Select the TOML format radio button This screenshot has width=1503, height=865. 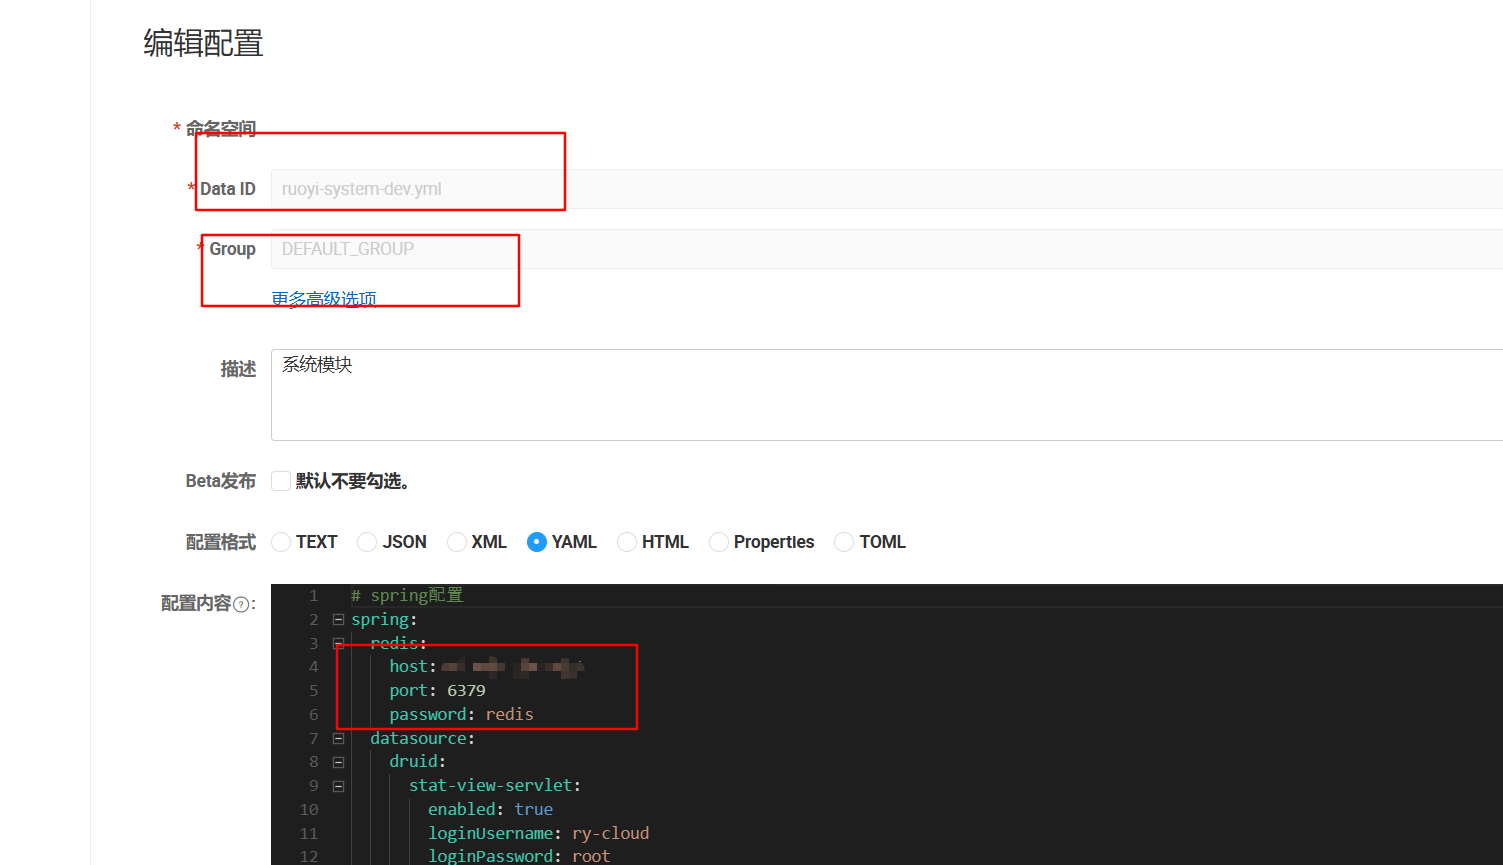click(844, 542)
